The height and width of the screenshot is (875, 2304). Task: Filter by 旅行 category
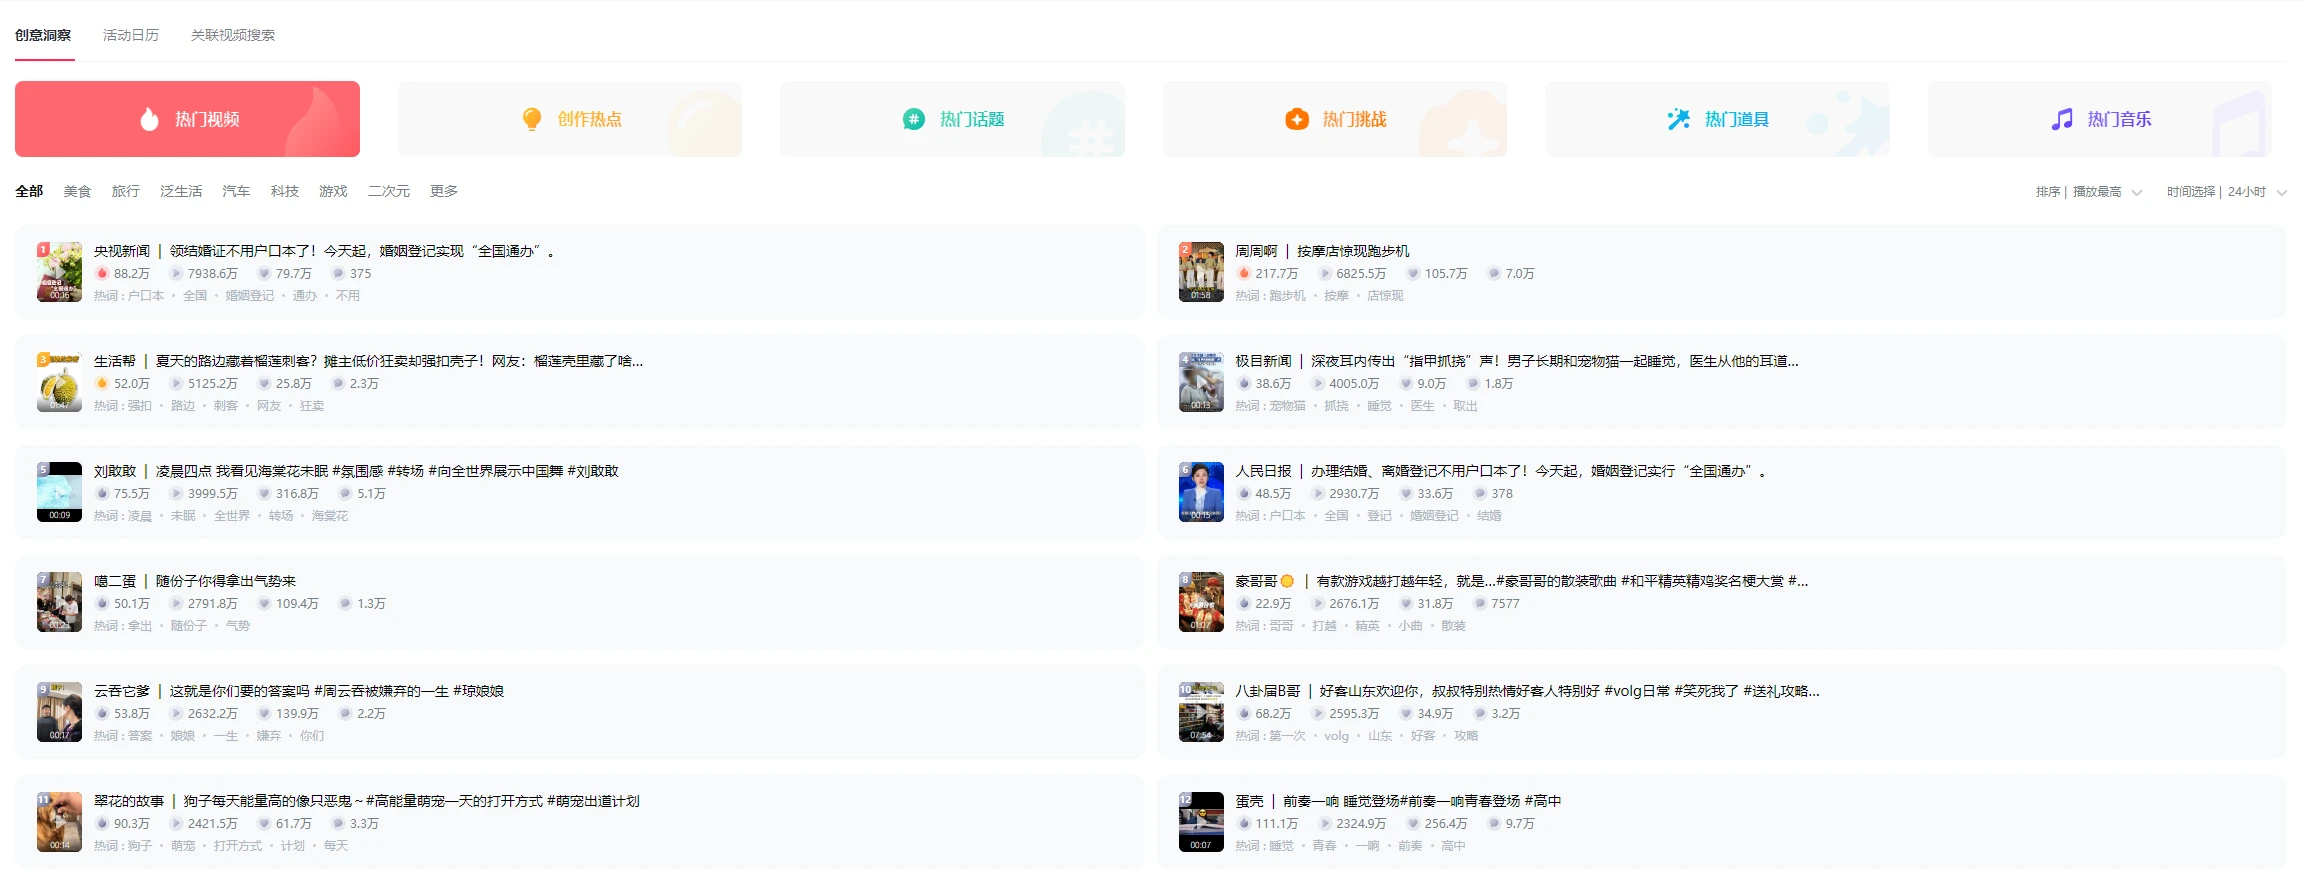tap(126, 191)
